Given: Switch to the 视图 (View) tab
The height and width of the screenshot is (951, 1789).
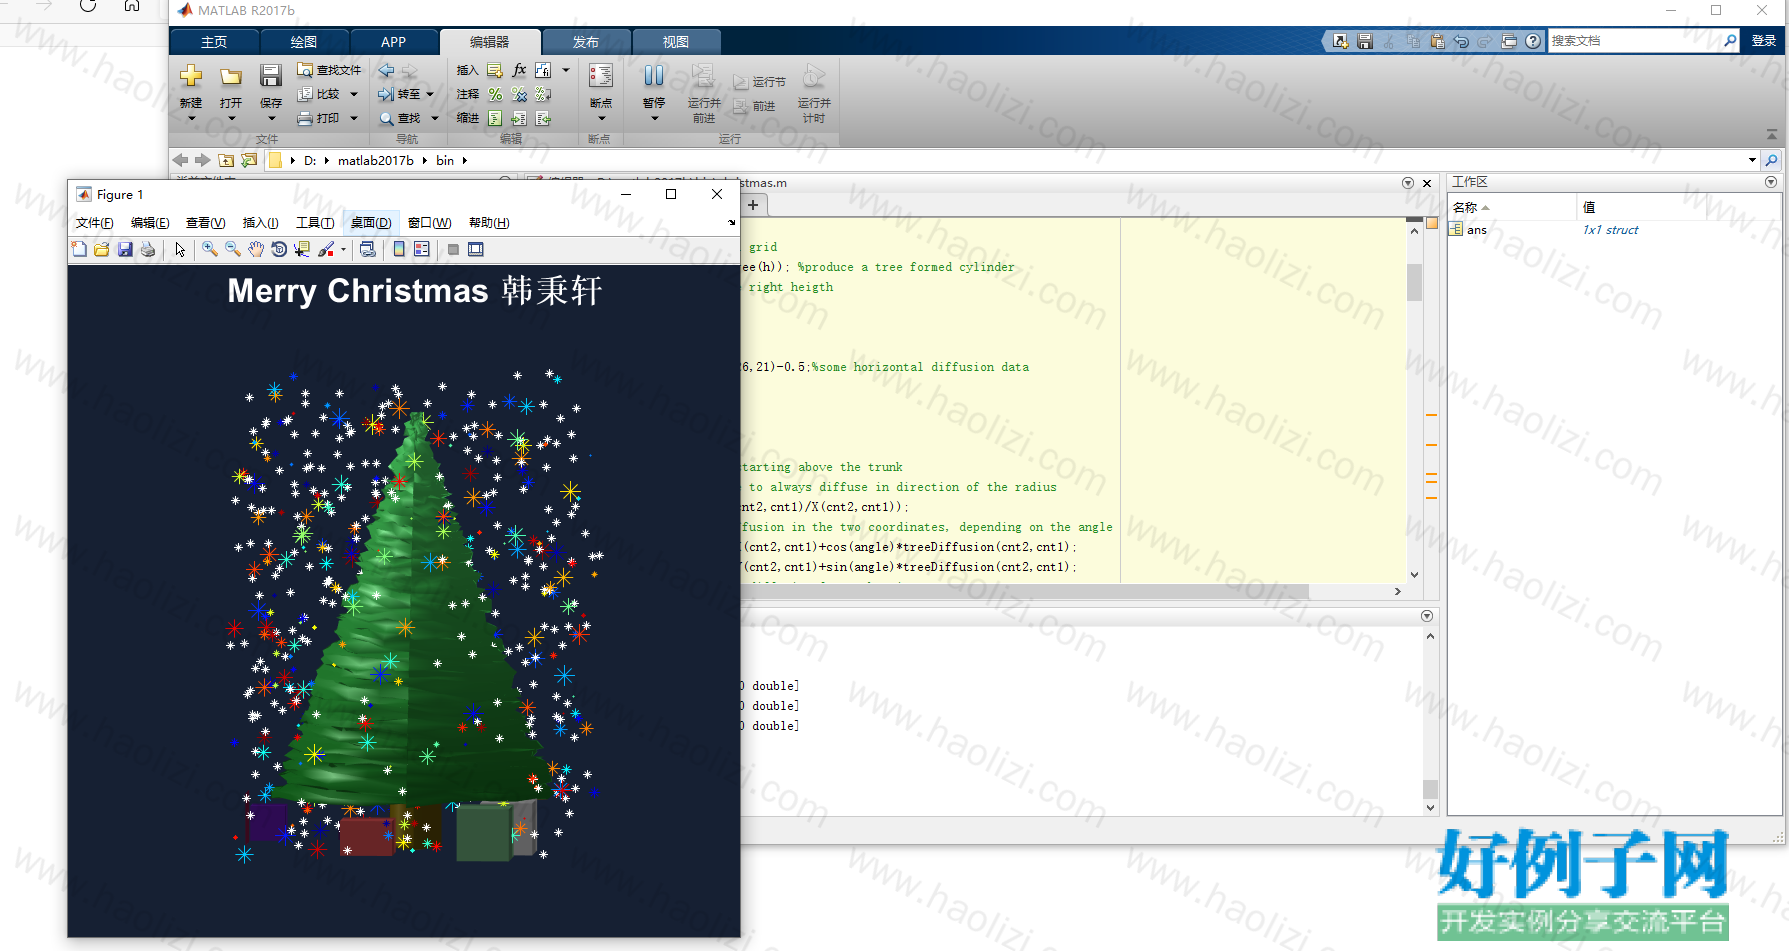Looking at the screenshot, I should (x=676, y=42).
